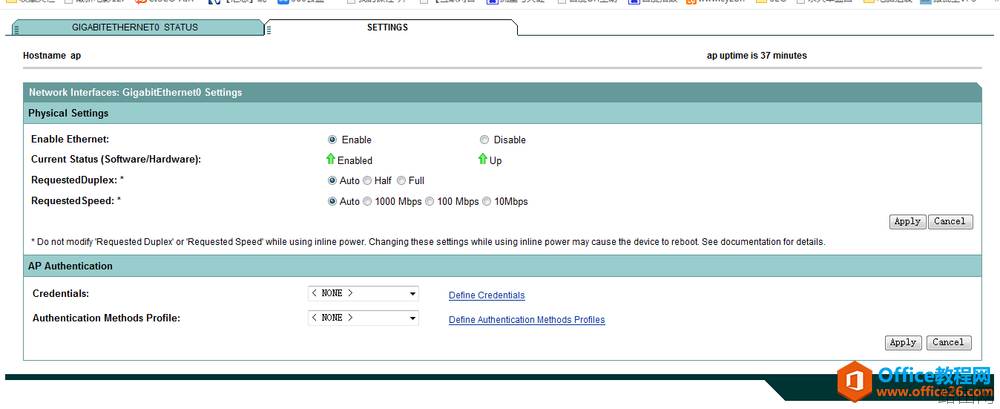Click the 'ap uptime is 37 minutes' text

(x=756, y=56)
